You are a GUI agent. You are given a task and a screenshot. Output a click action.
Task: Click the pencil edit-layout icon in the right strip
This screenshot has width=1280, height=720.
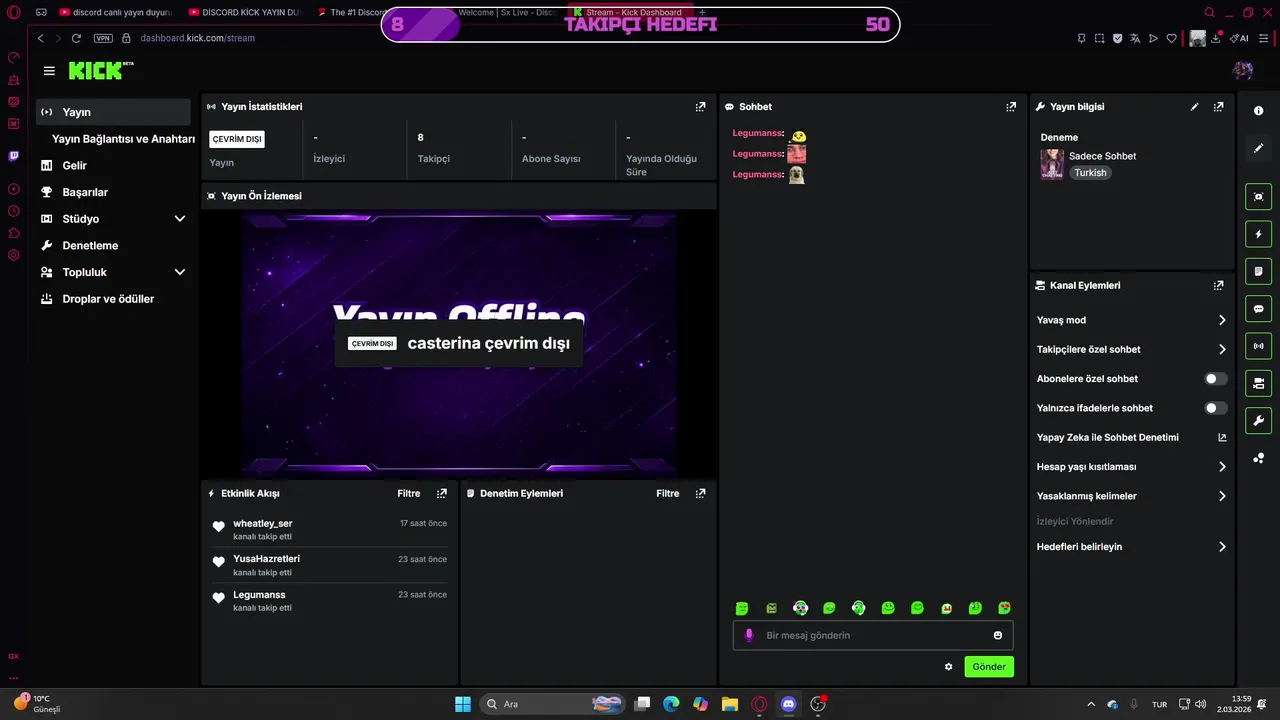tap(1259, 148)
